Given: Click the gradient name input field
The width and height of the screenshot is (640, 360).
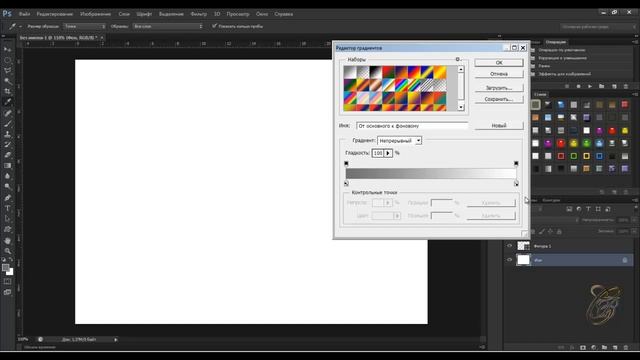Looking at the screenshot, I should pyautogui.click(x=412, y=126).
